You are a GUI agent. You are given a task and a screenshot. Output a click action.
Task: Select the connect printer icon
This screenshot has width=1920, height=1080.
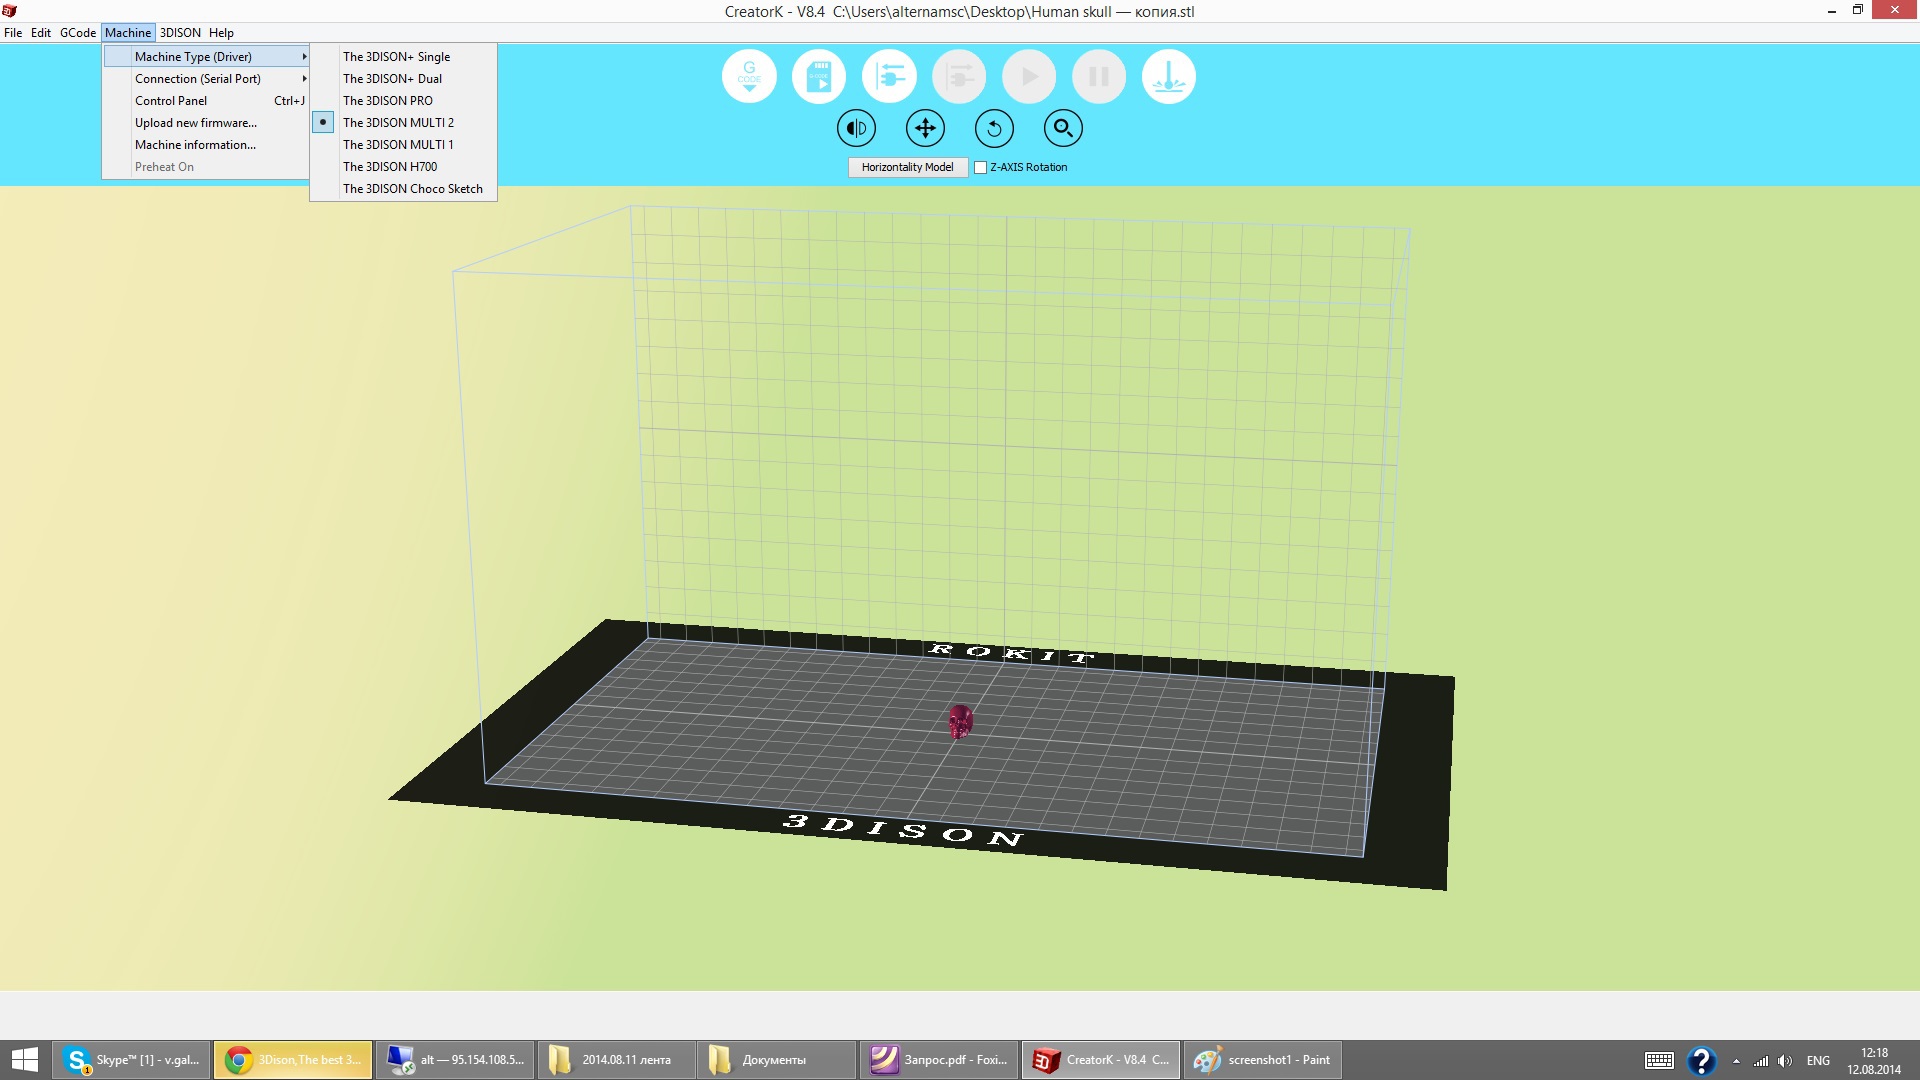point(889,76)
